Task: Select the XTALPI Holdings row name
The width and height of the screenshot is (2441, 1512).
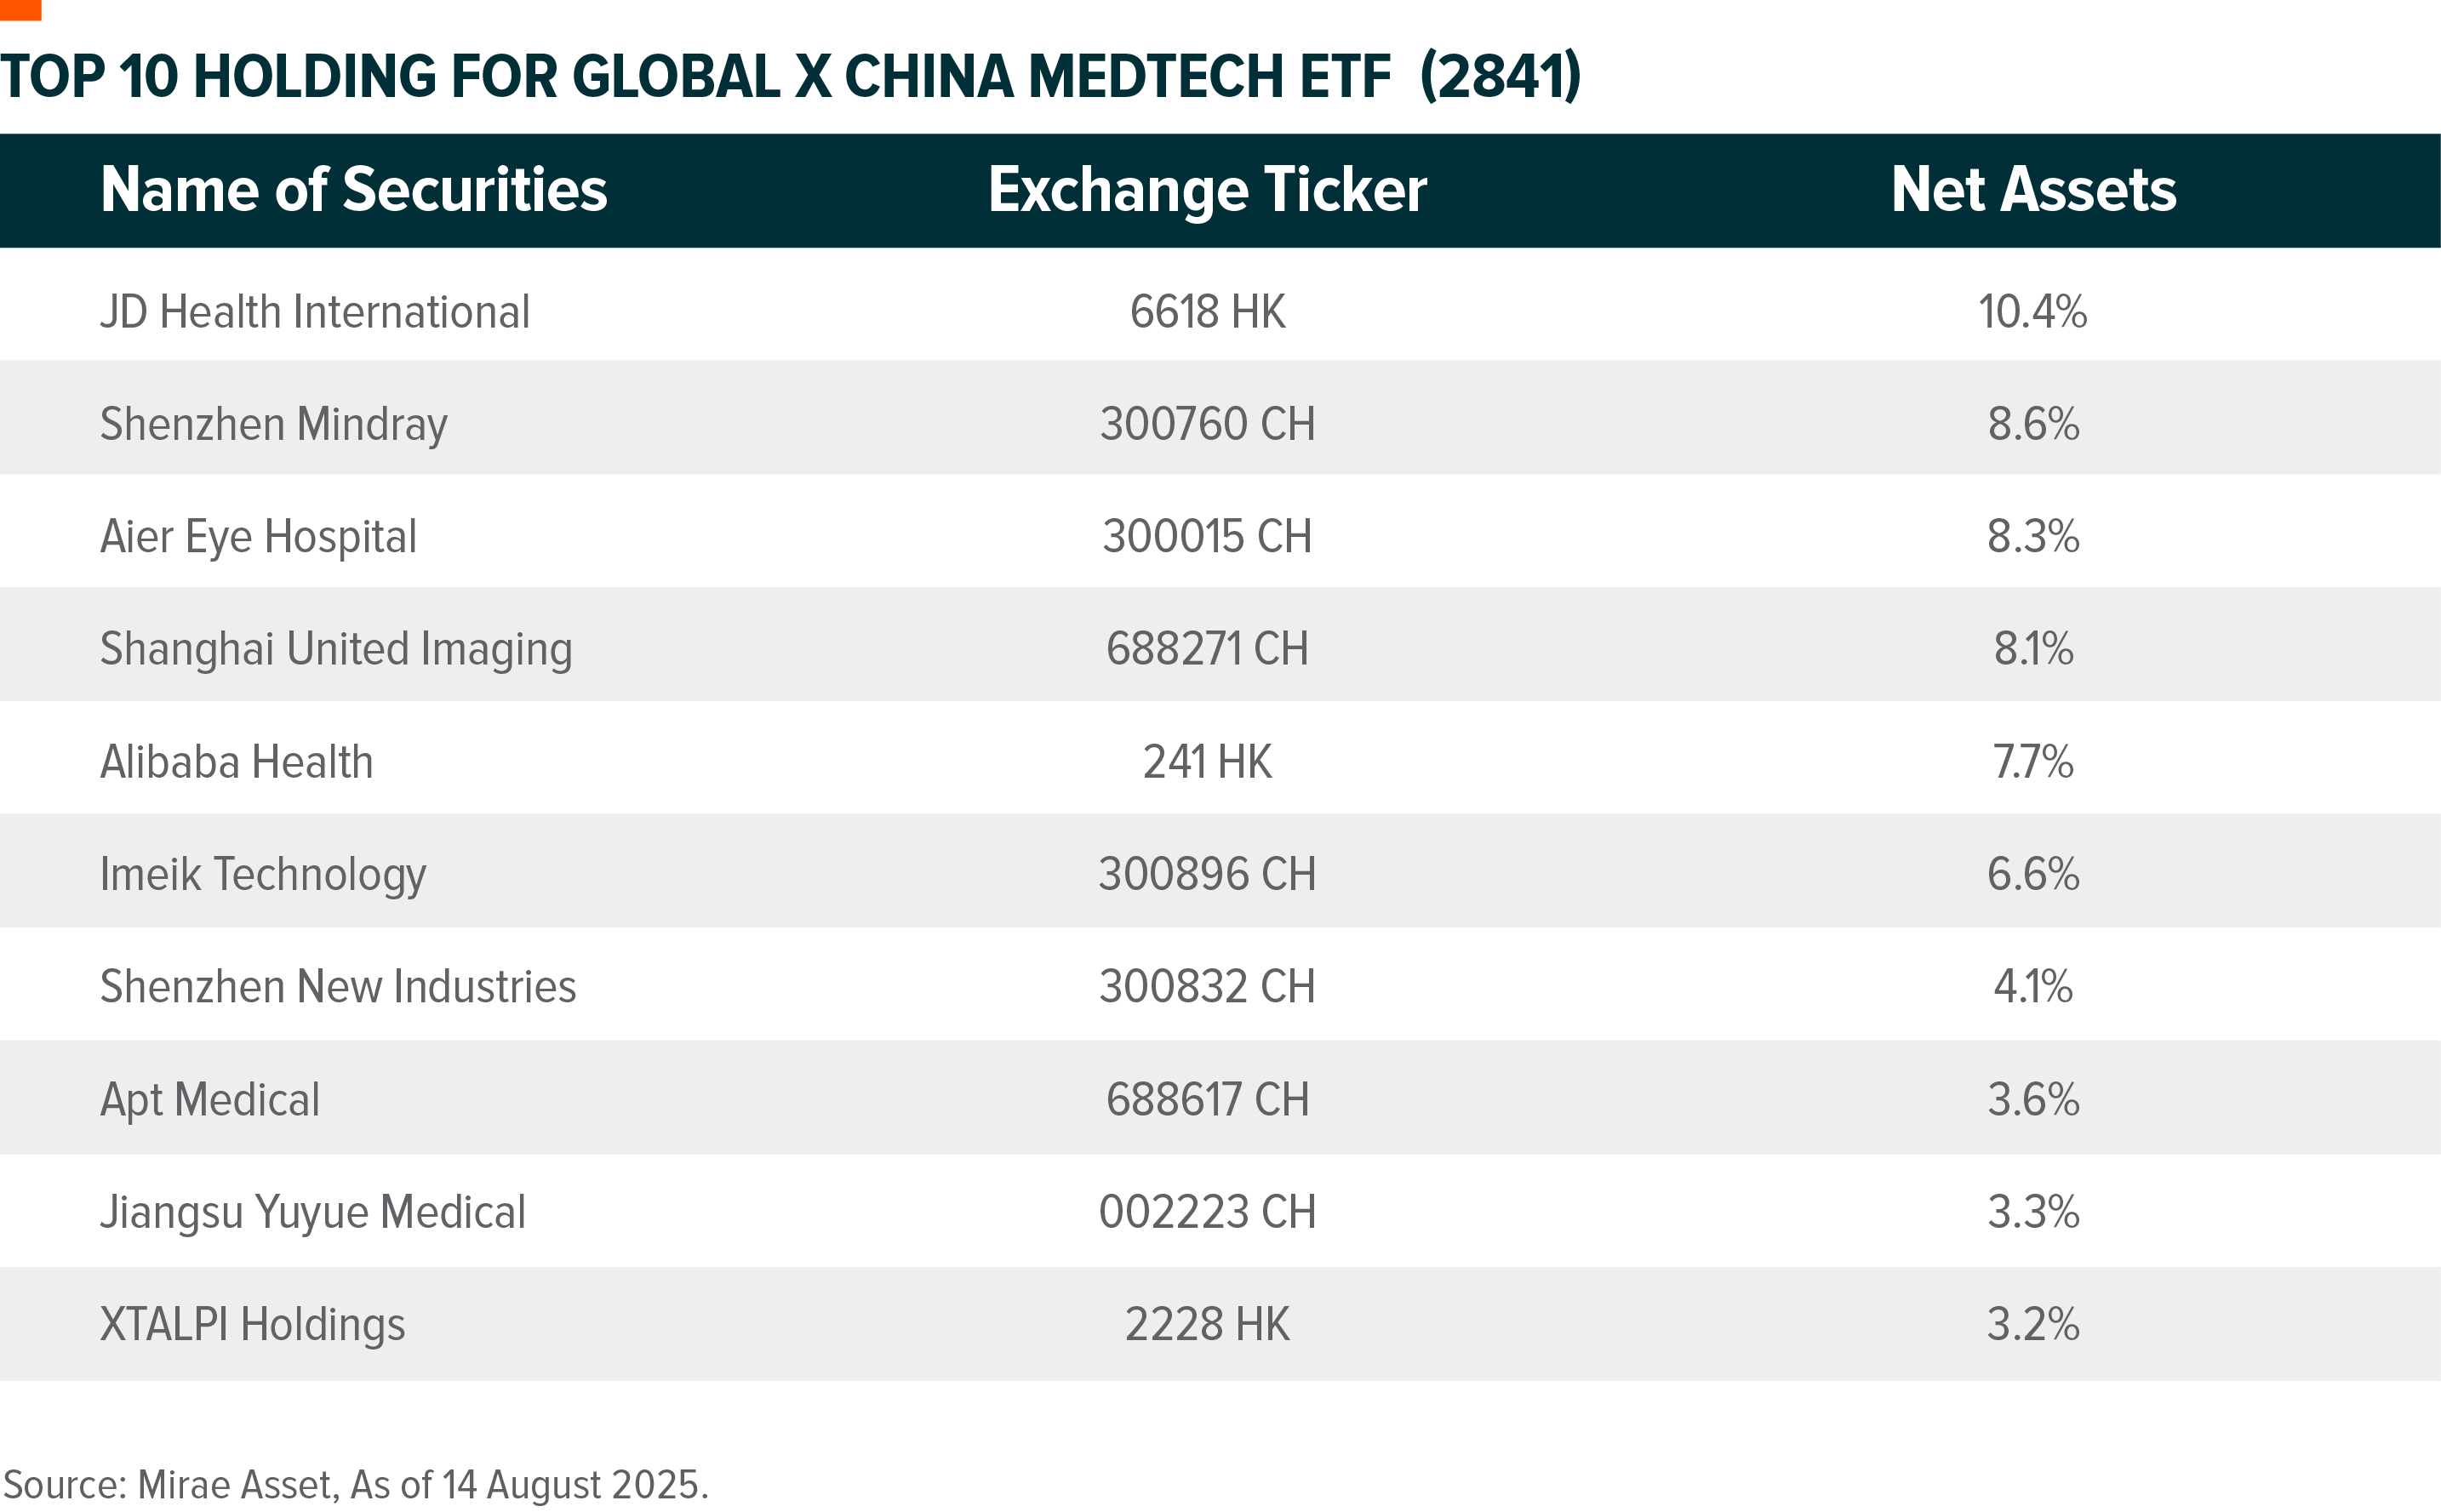Action: [253, 1325]
